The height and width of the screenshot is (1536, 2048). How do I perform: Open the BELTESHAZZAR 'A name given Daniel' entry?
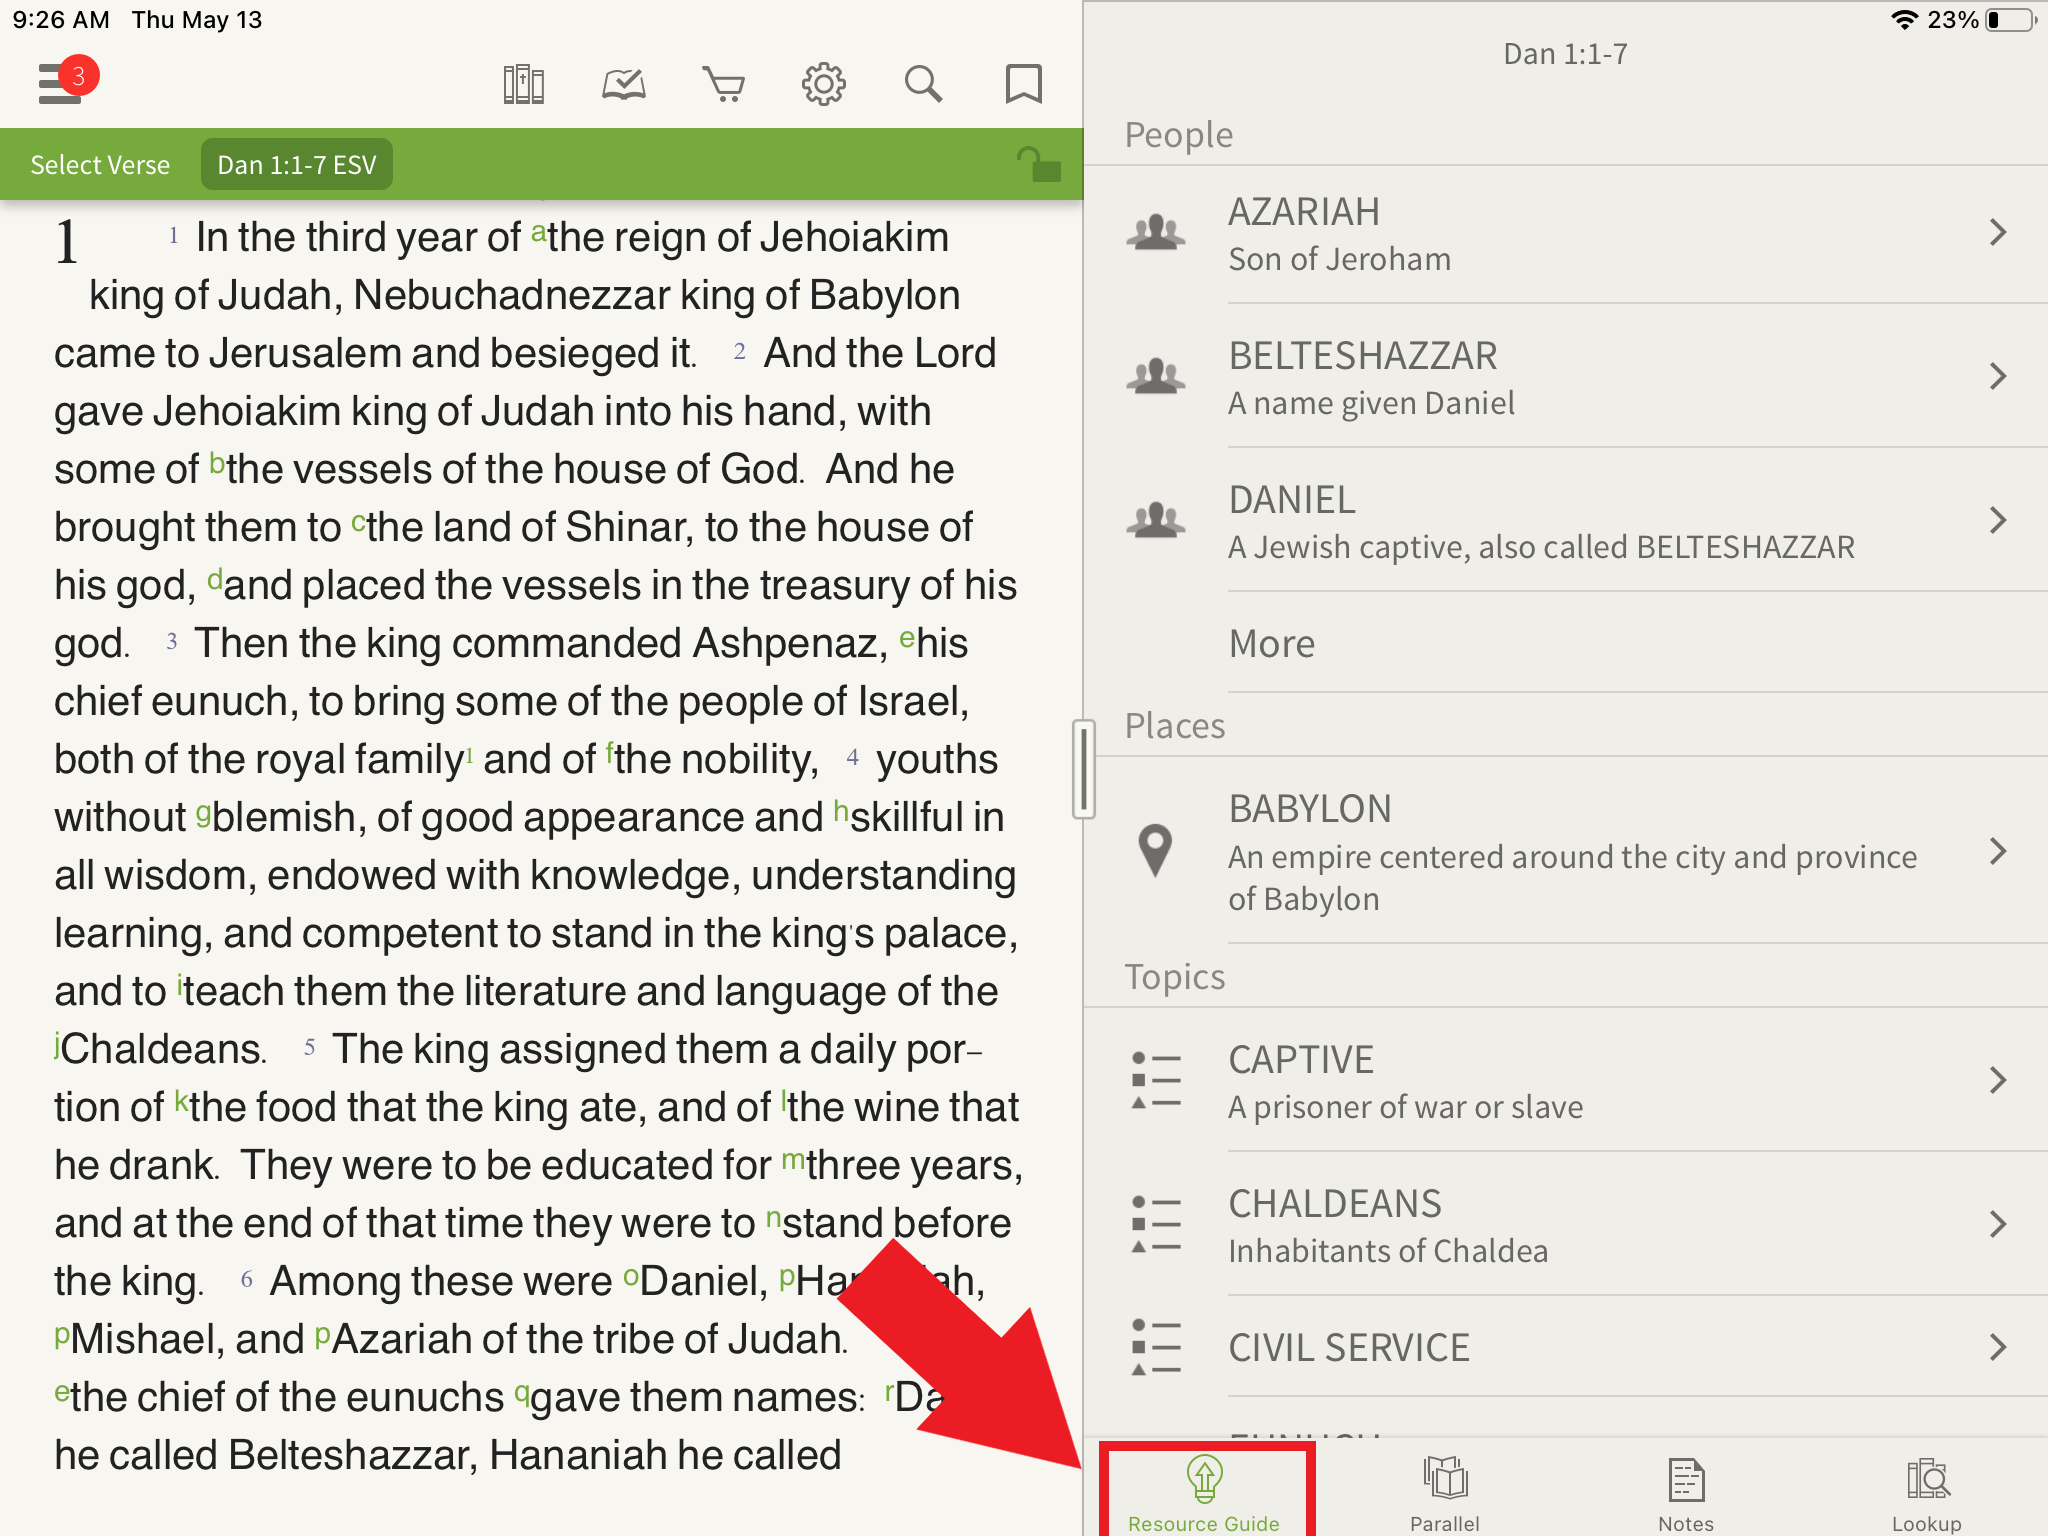tap(1566, 376)
